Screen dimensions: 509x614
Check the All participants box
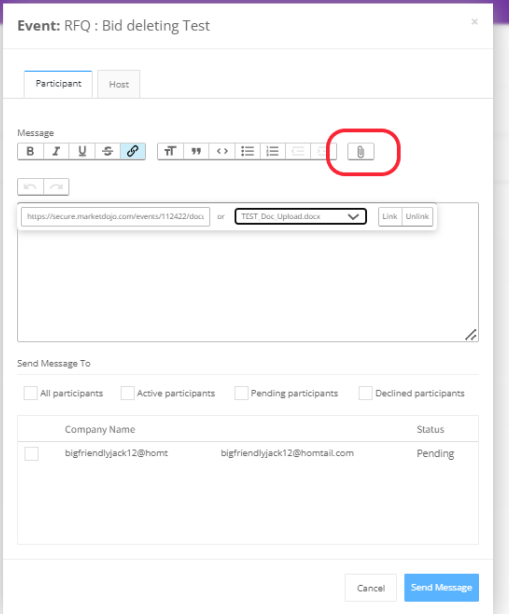(x=31, y=393)
